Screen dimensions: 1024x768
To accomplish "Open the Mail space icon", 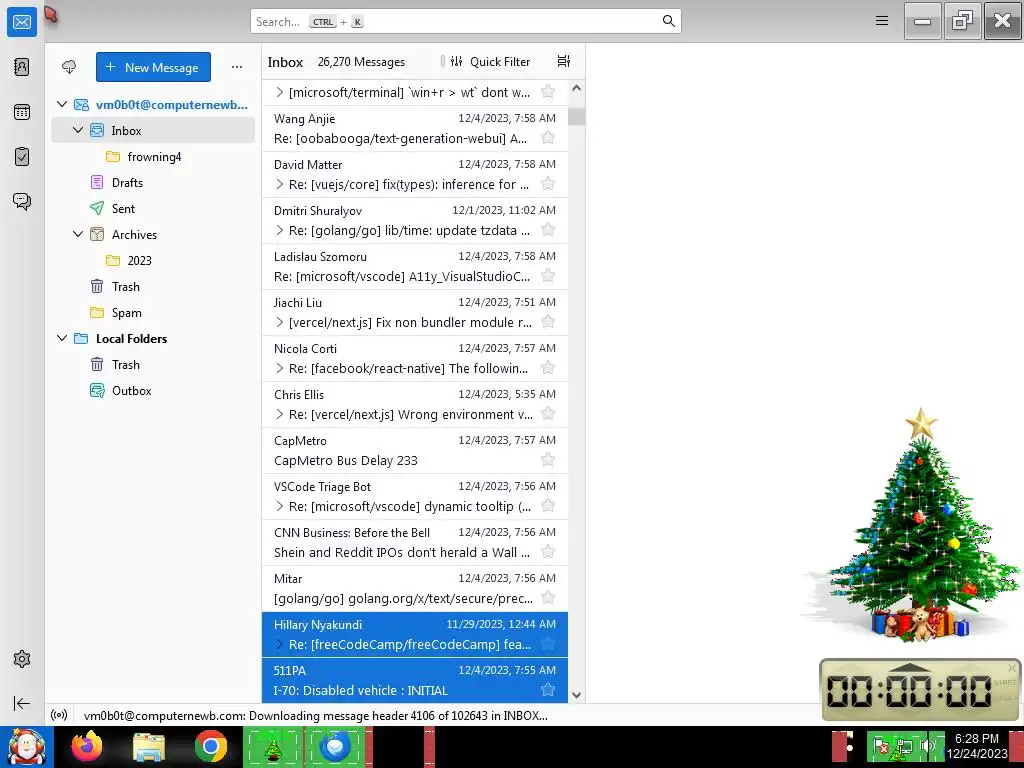I will [x=22, y=22].
